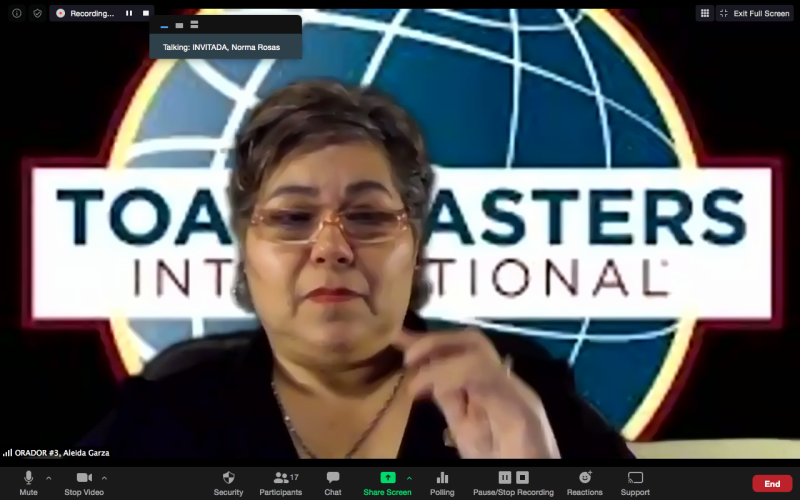Open Polling
This screenshot has height=500, width=800.
coord(442,484)
